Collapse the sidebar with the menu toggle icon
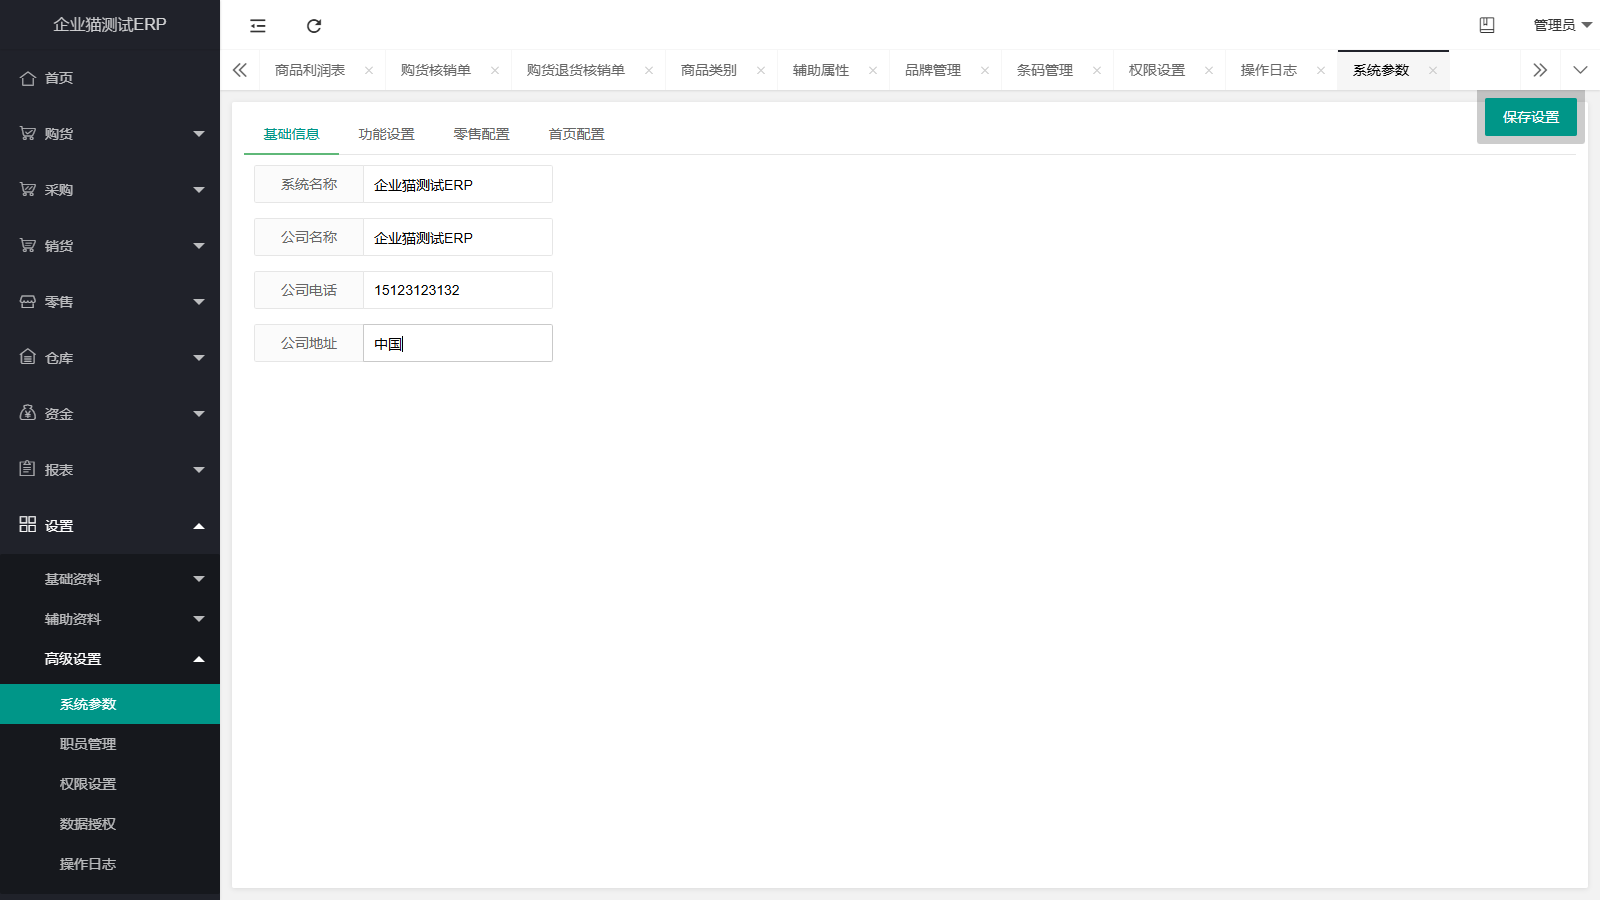This screenshot has width=1600, height=900. (258, 26)
